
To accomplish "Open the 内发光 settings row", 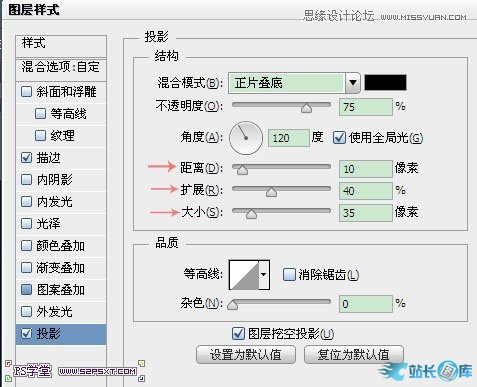I will [61, 202].
